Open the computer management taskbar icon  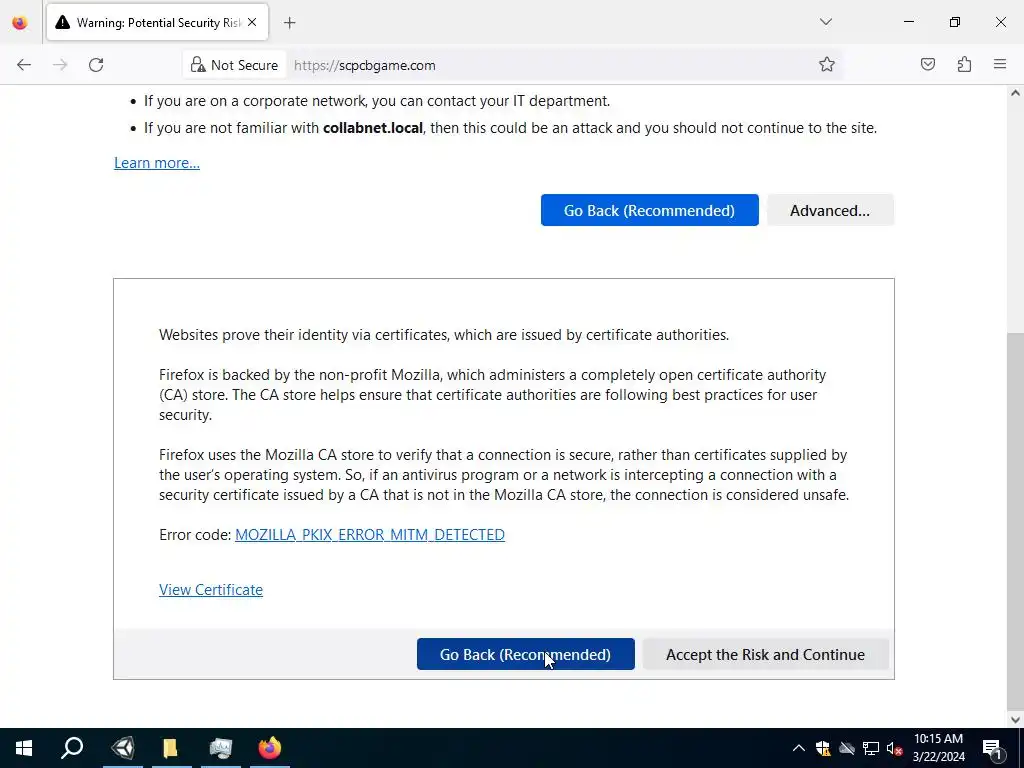[x=221, y=748]
